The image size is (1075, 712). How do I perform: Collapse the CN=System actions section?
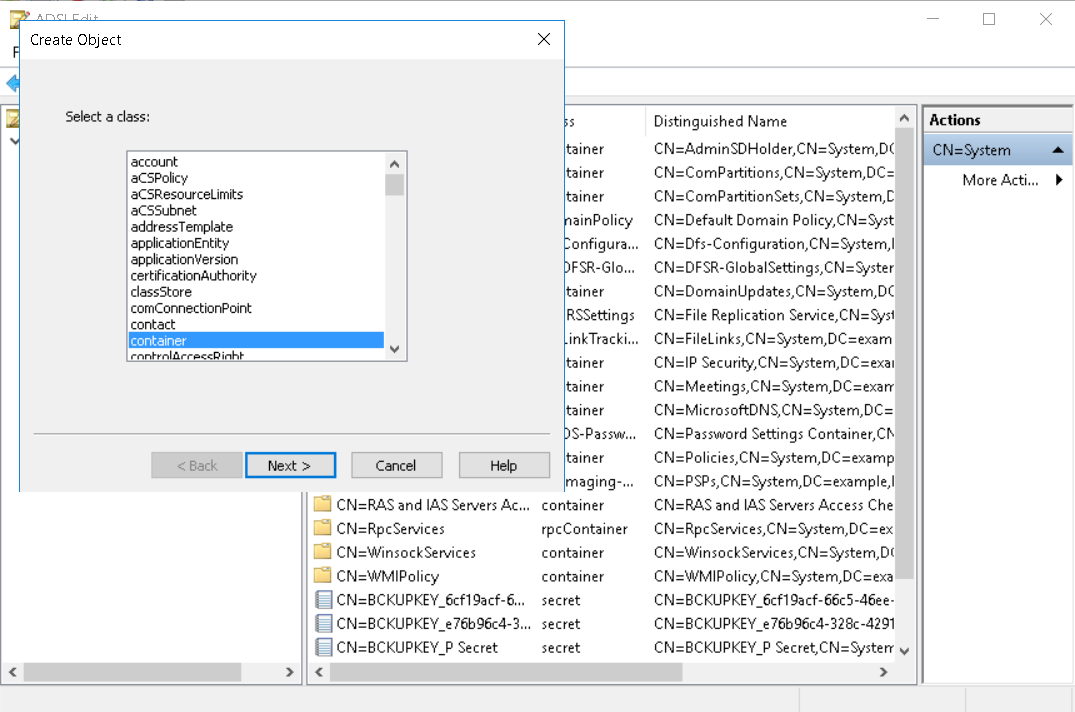1057,150
